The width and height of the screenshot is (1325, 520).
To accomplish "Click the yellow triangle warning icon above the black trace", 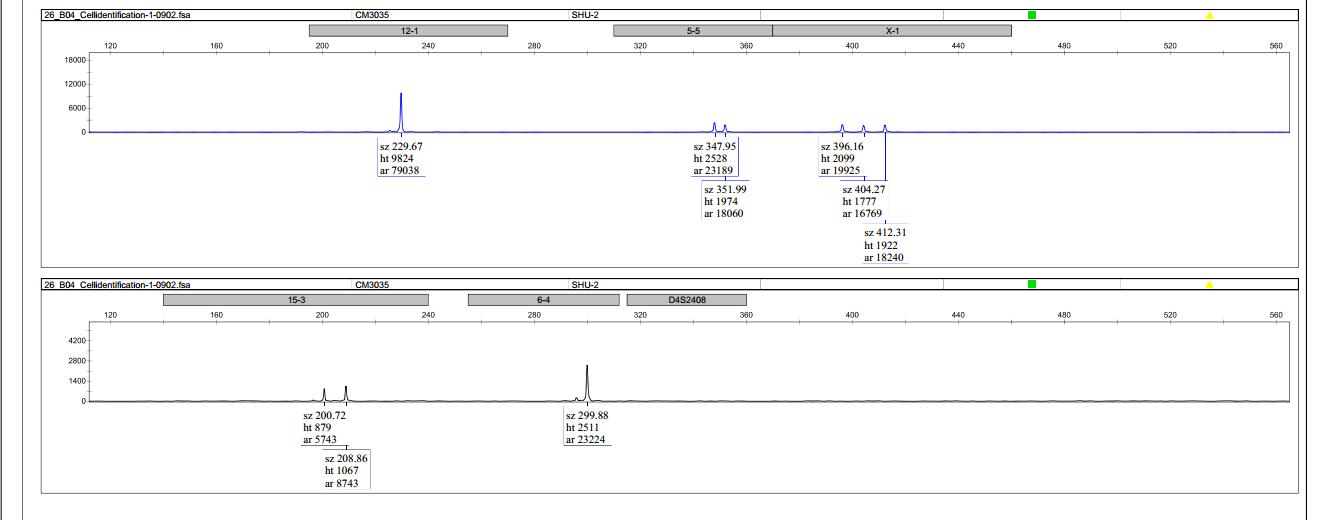I will [x=1209, y=284].
